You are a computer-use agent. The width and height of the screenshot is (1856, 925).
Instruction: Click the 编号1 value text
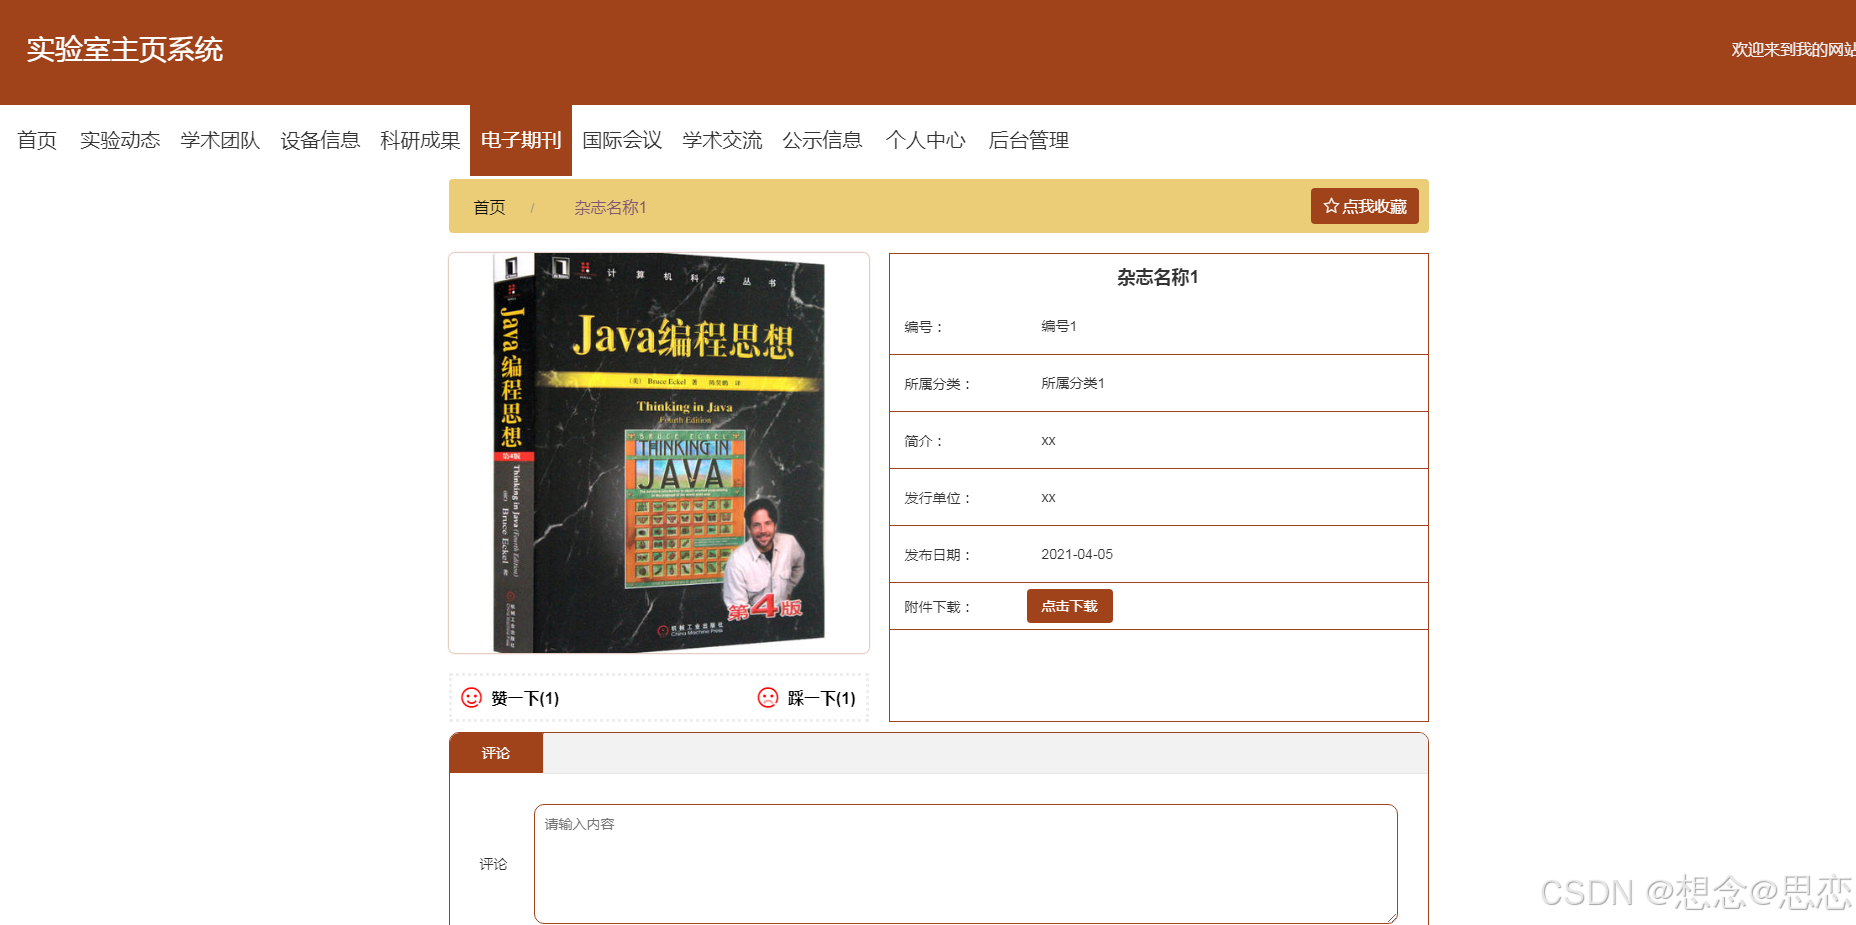click(1059, 326)
